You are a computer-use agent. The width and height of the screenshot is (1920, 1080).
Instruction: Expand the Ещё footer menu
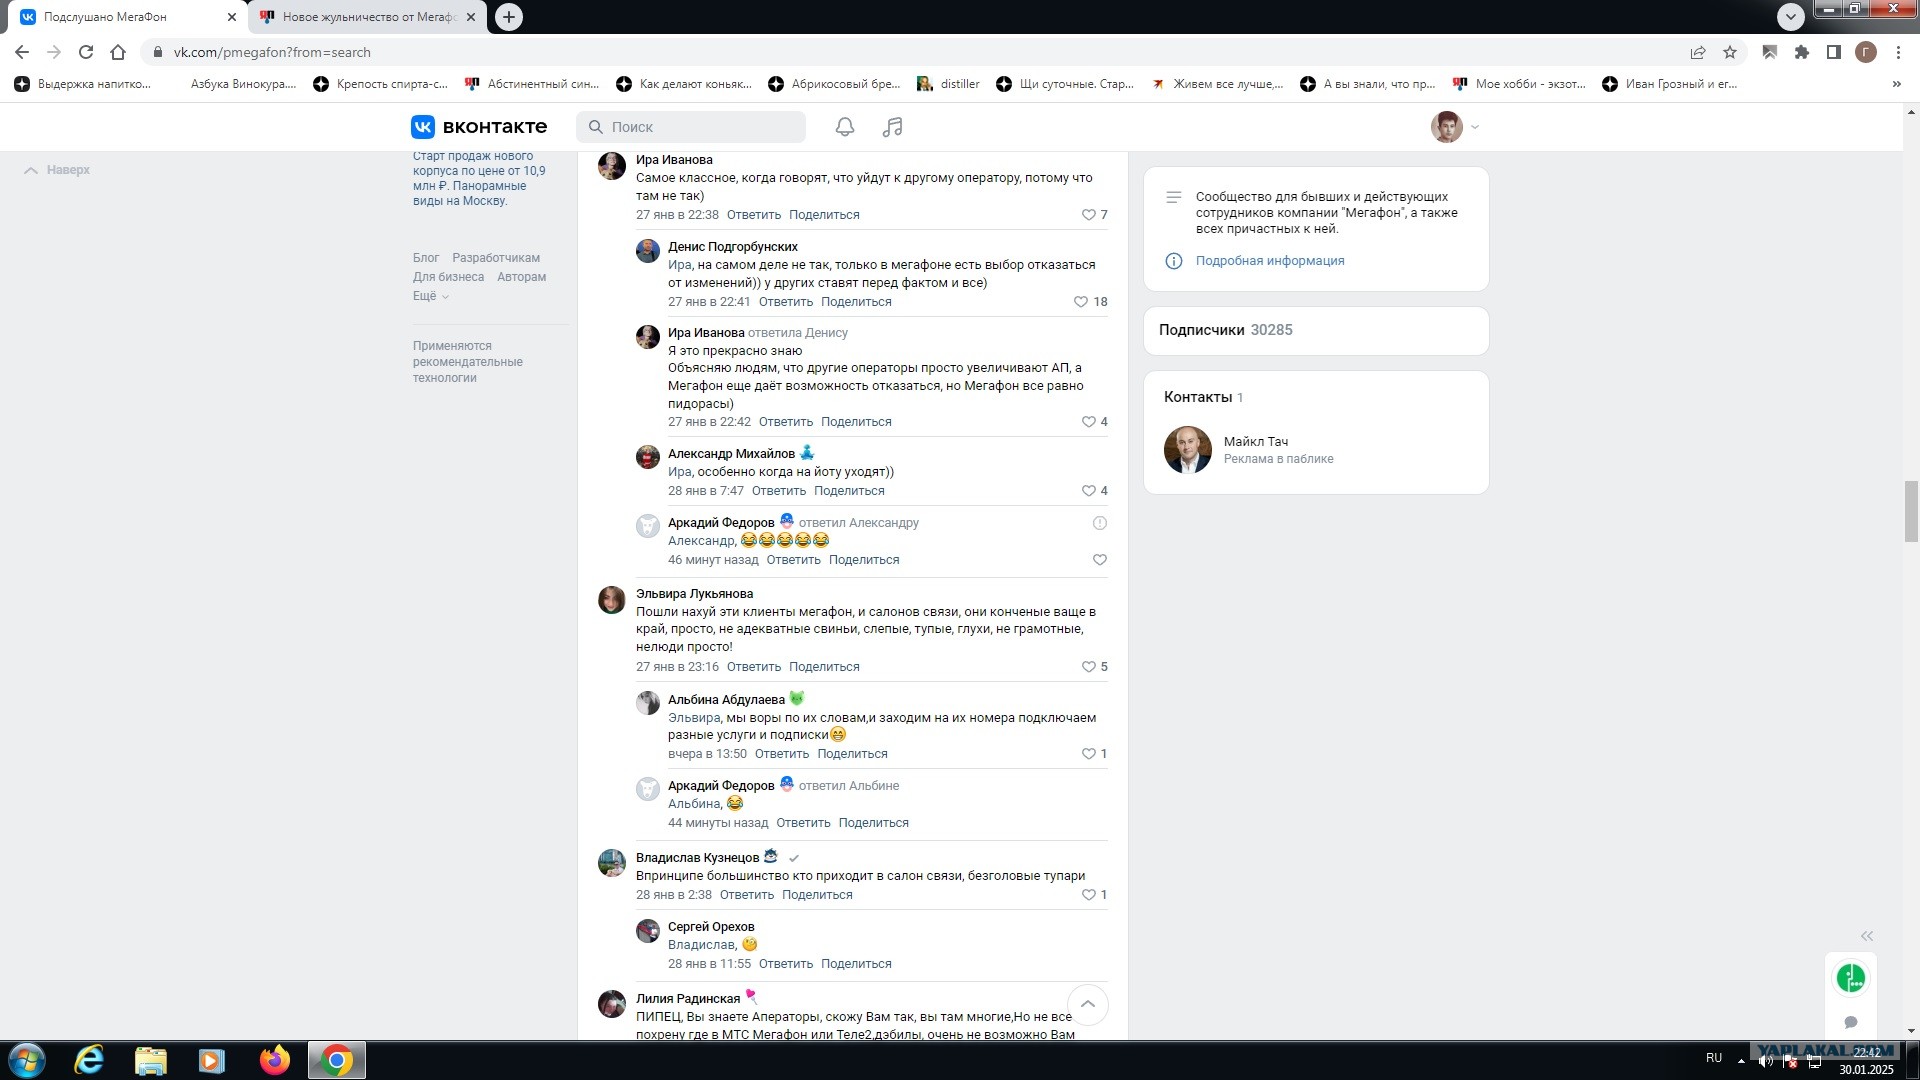pyautogui.click(x=431, y=296)
